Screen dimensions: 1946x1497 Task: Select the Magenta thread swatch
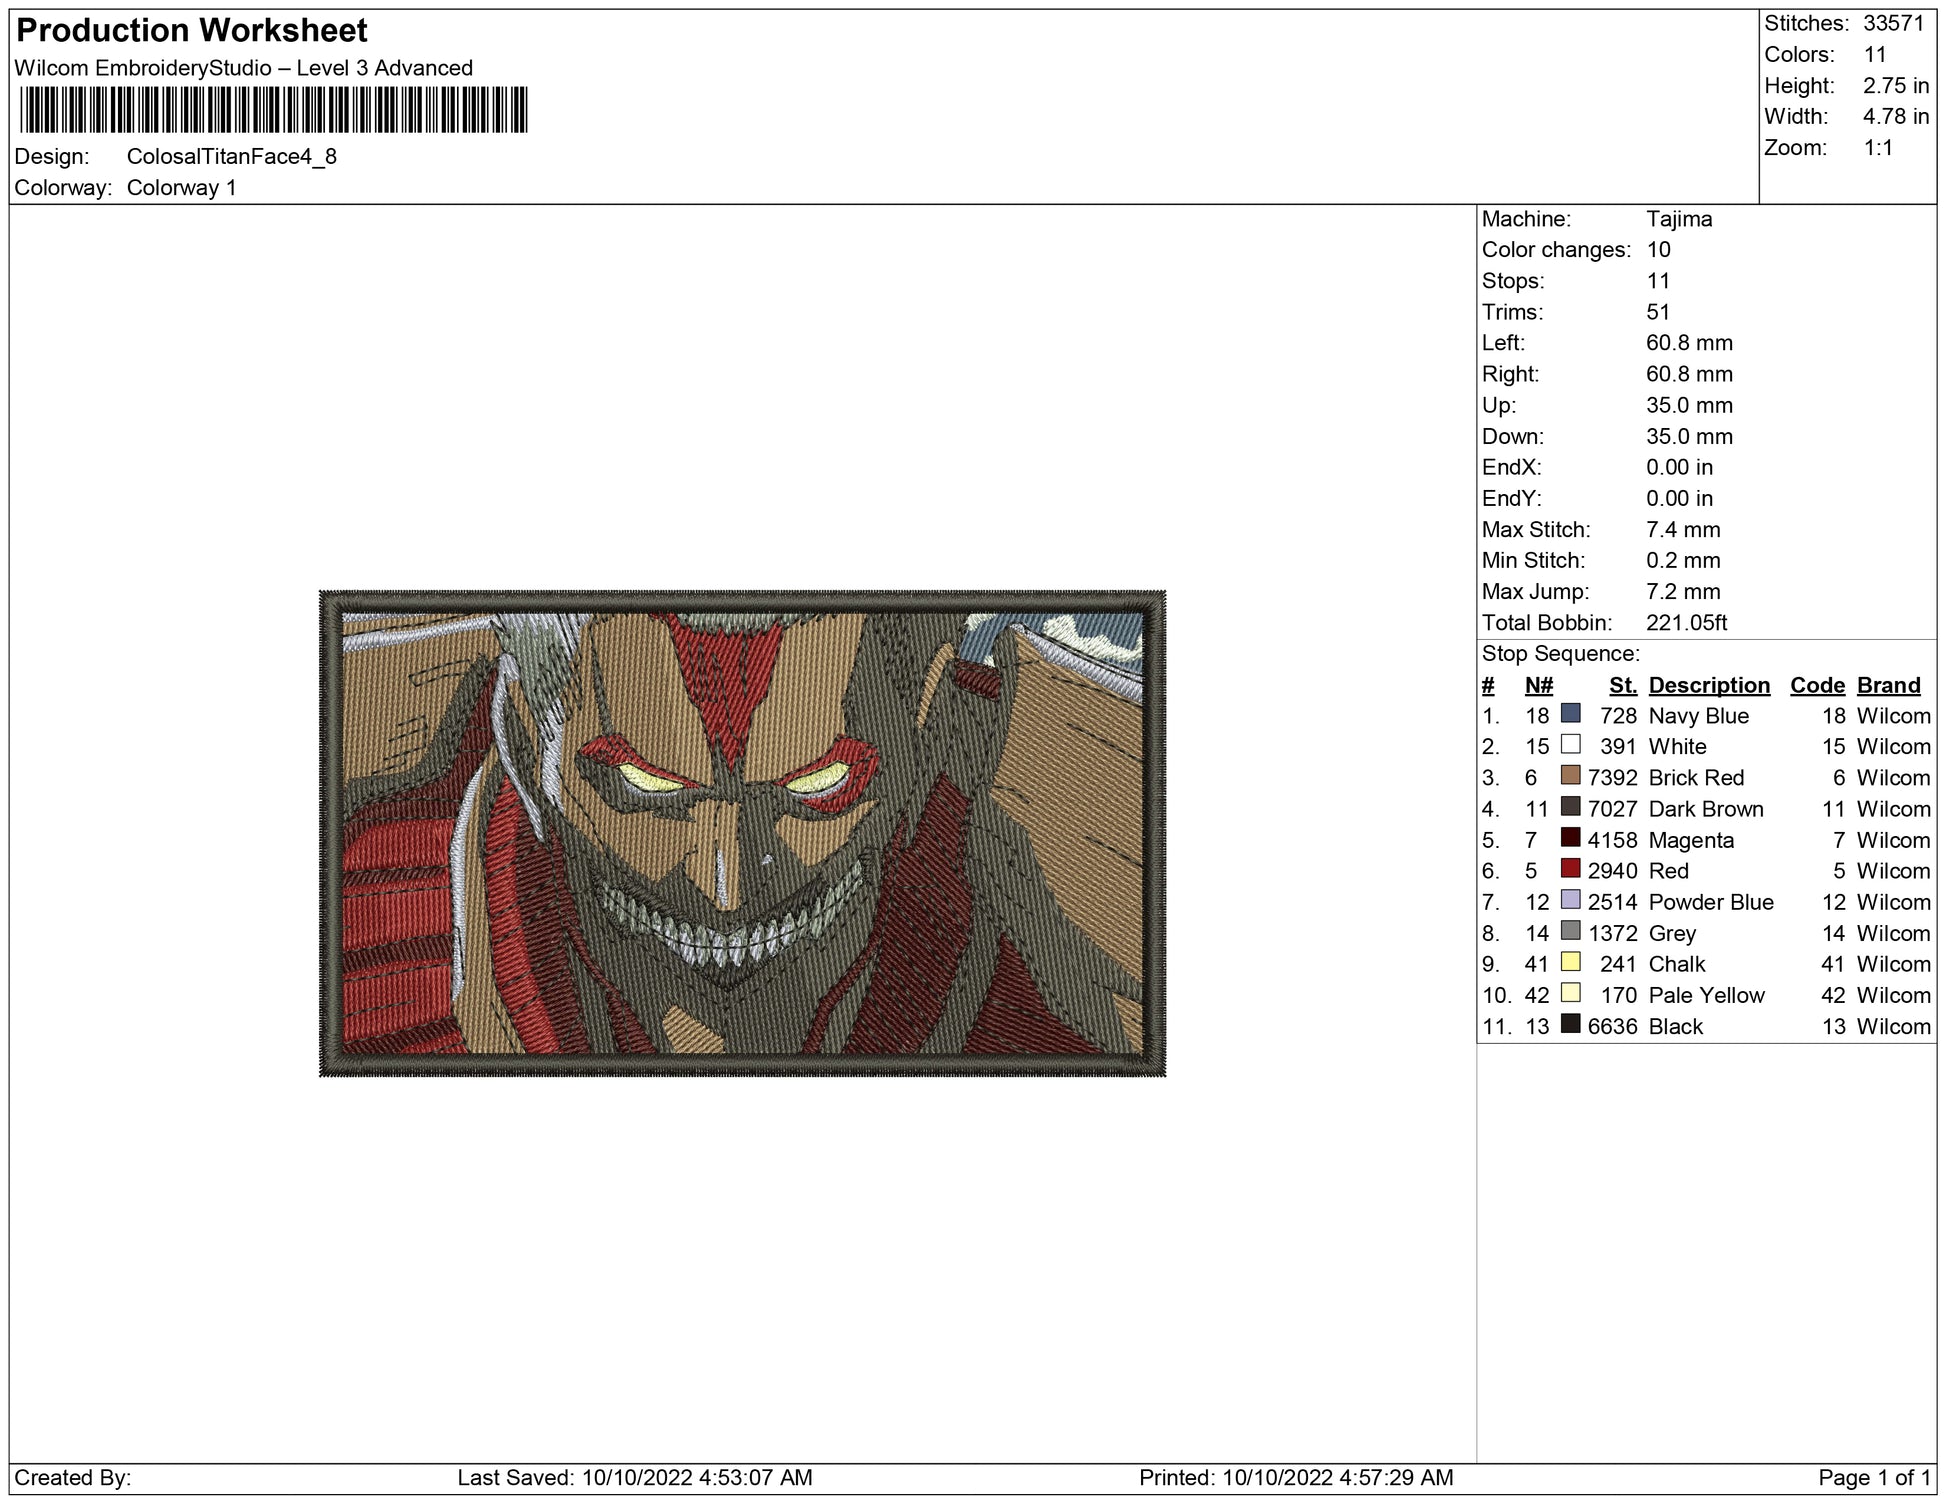(1570, 838)
